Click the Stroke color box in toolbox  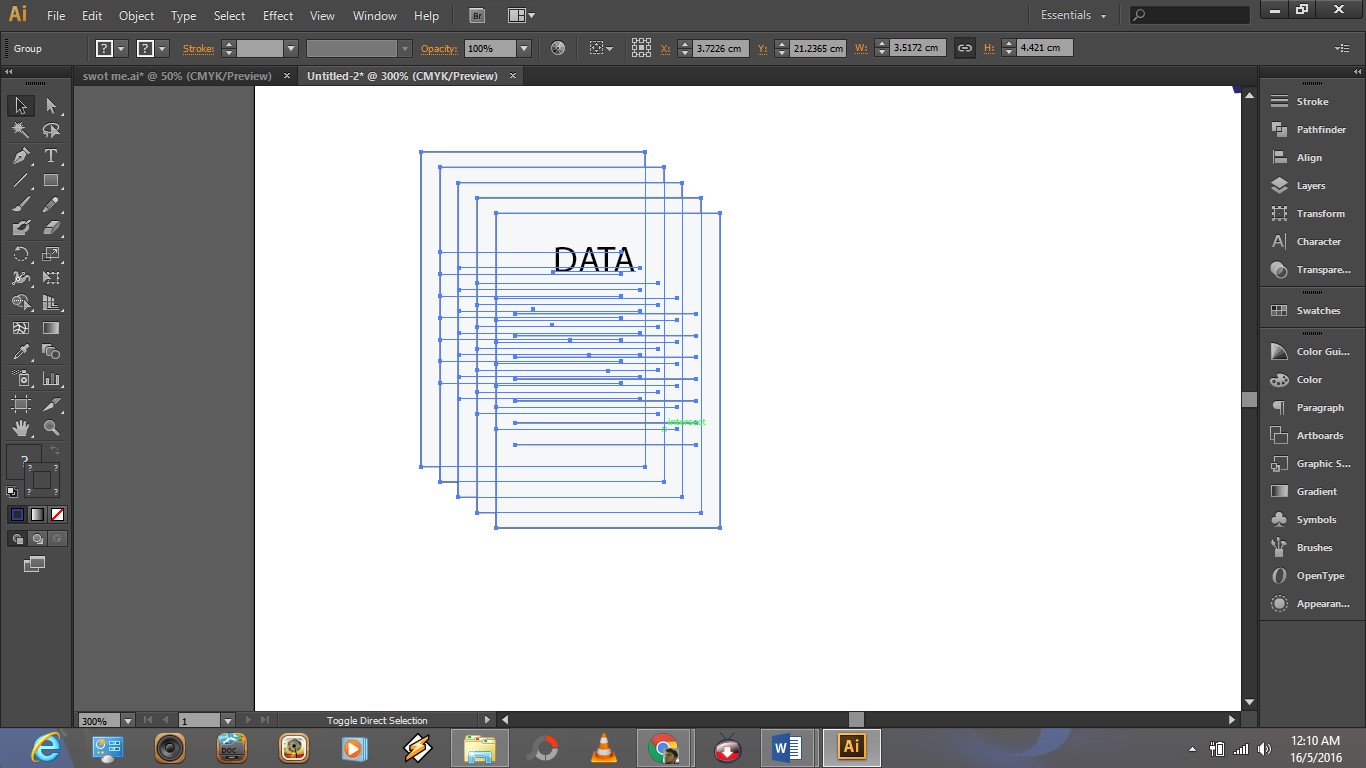(42, 480)
